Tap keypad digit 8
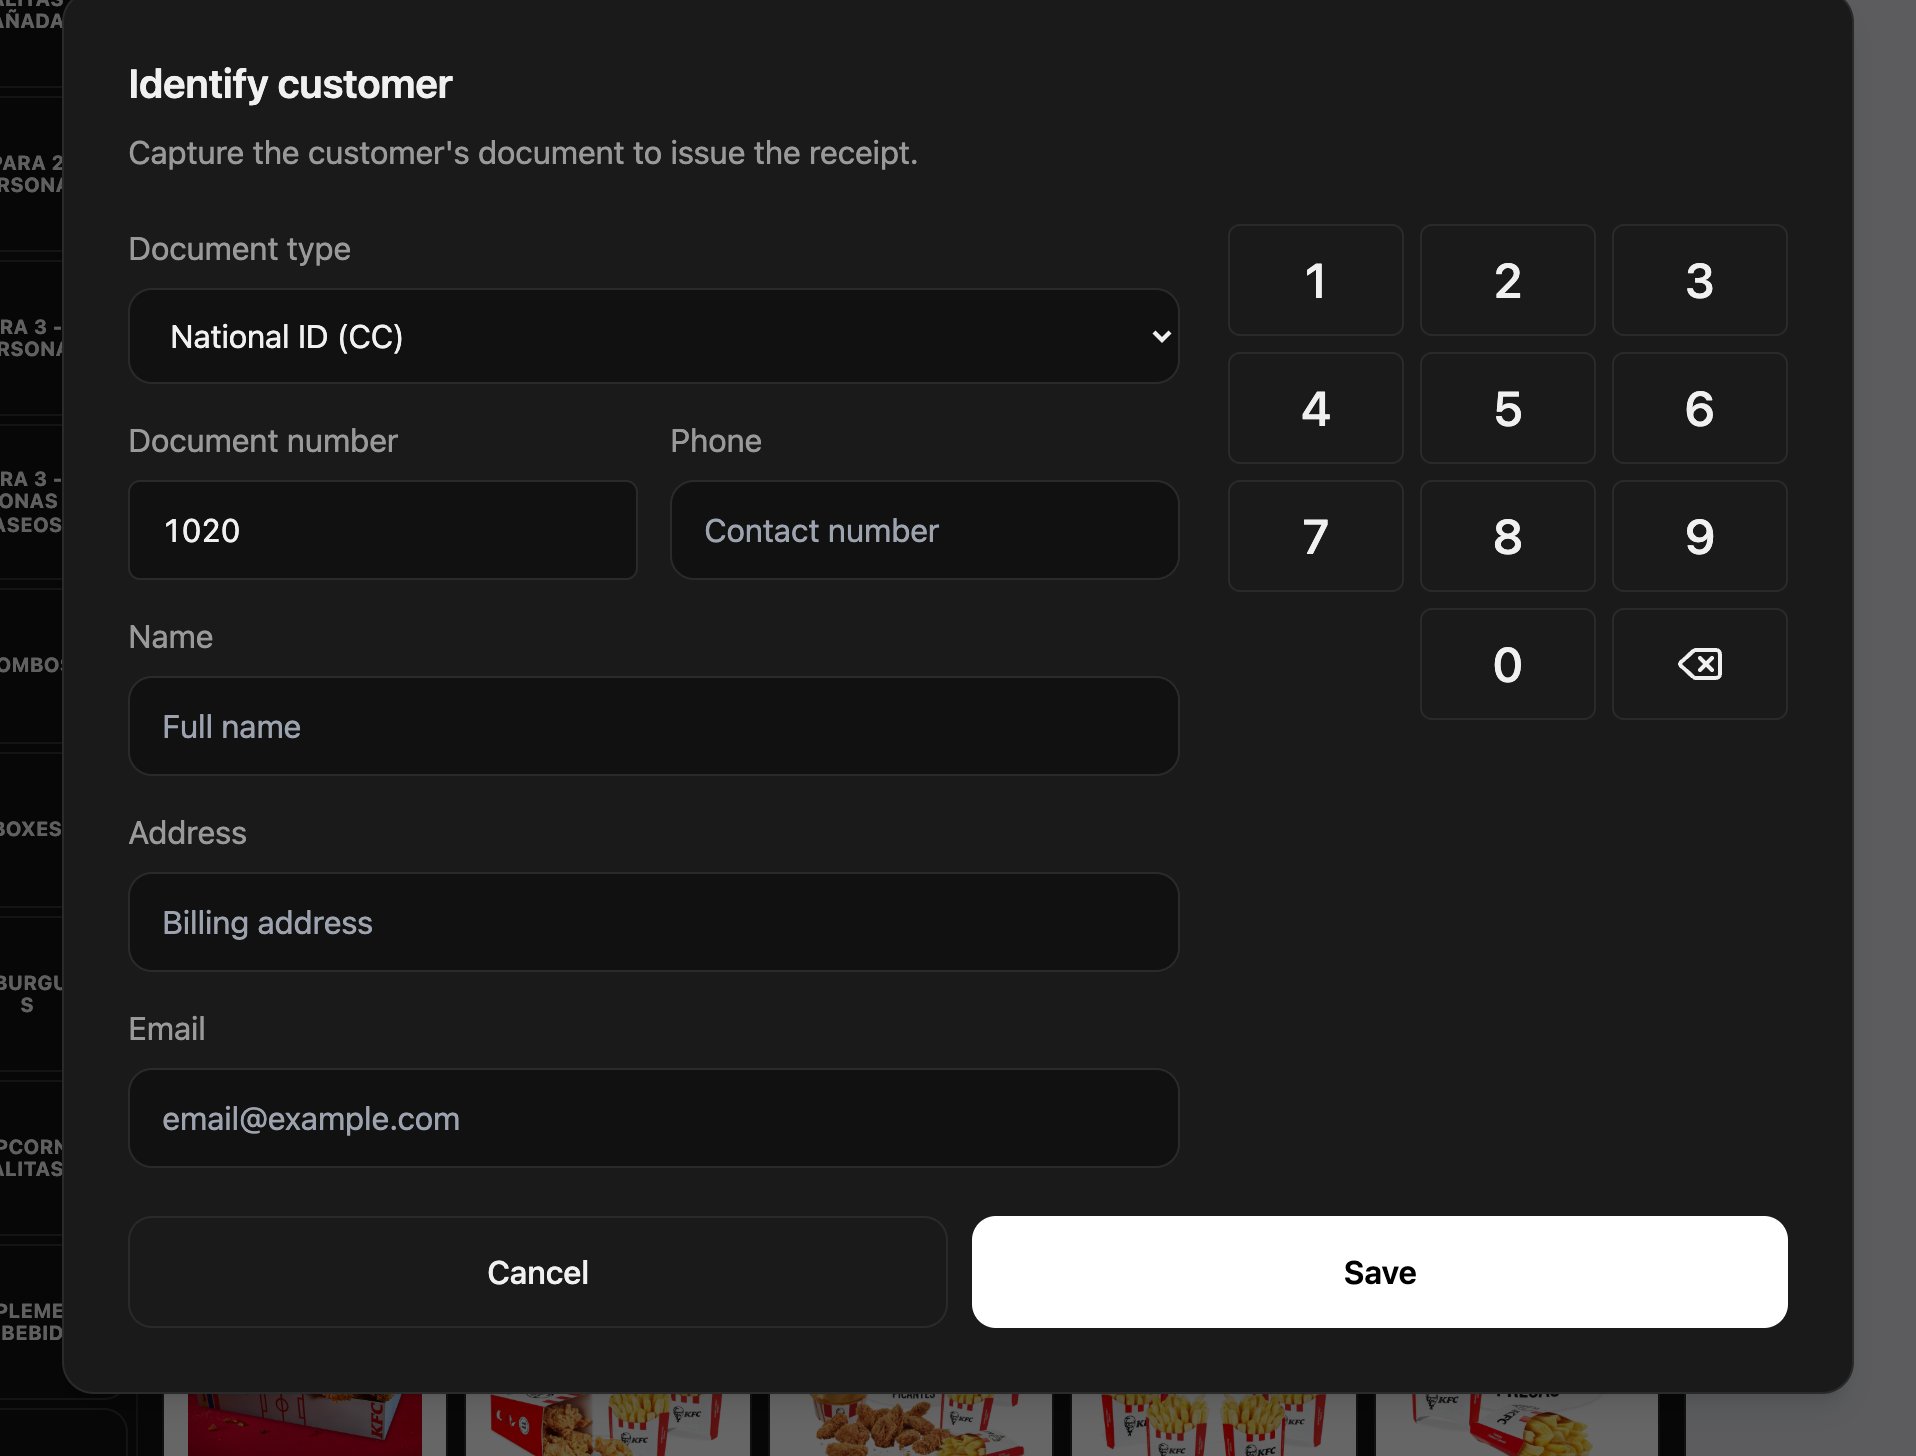Viewport: 1916px width, 1456px height. pyautogui.click(x=1507, y=536)
